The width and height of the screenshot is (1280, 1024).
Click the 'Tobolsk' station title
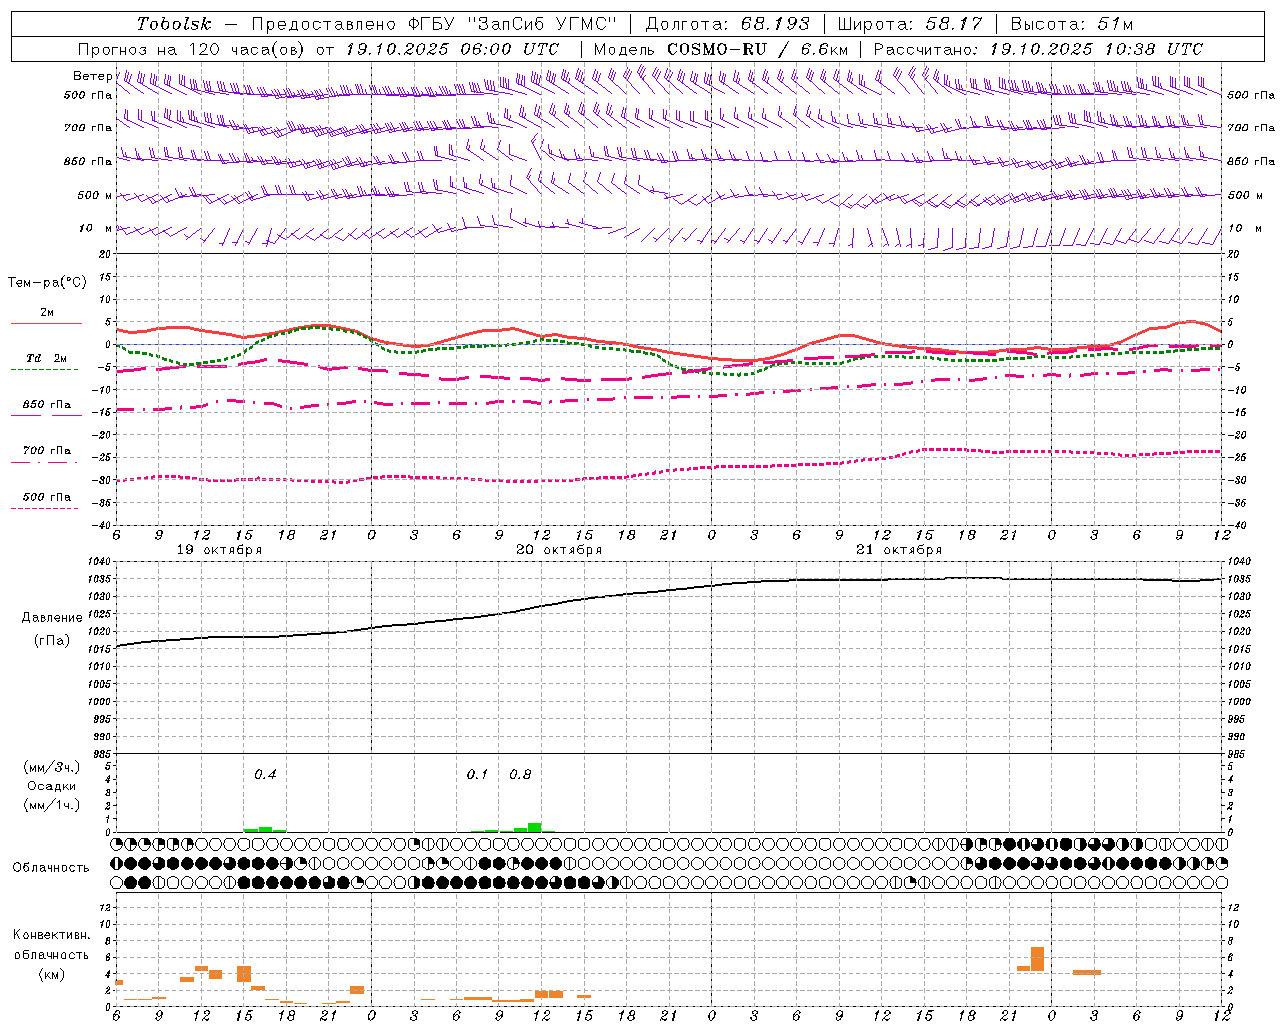coord(174,24)
